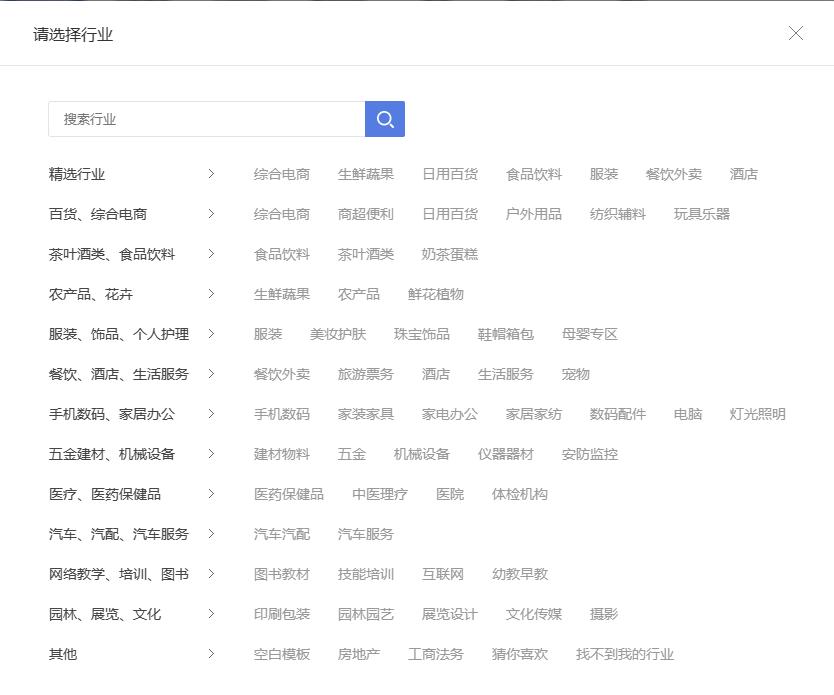Close the 请选择行业 dialog
This screenshot has height=695, width=834.
pos(795,33)
